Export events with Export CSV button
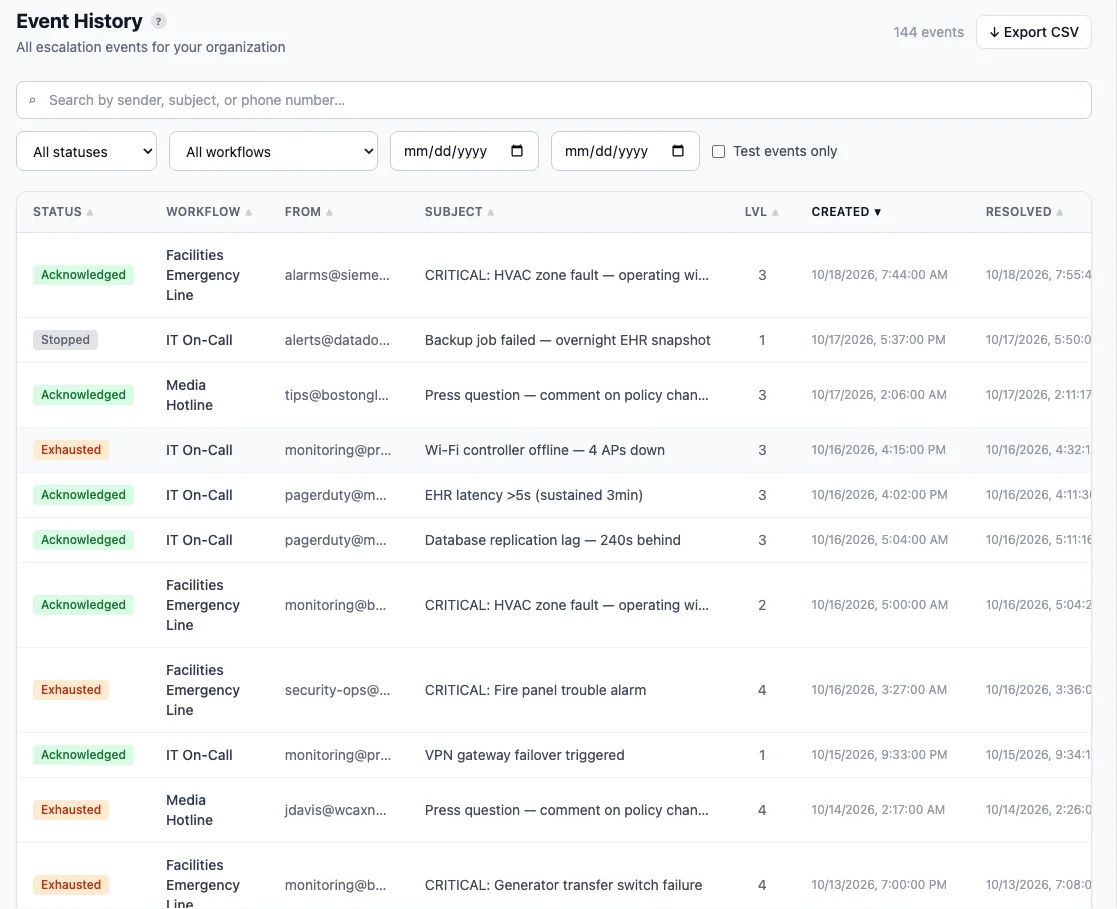 point(1034,32)
